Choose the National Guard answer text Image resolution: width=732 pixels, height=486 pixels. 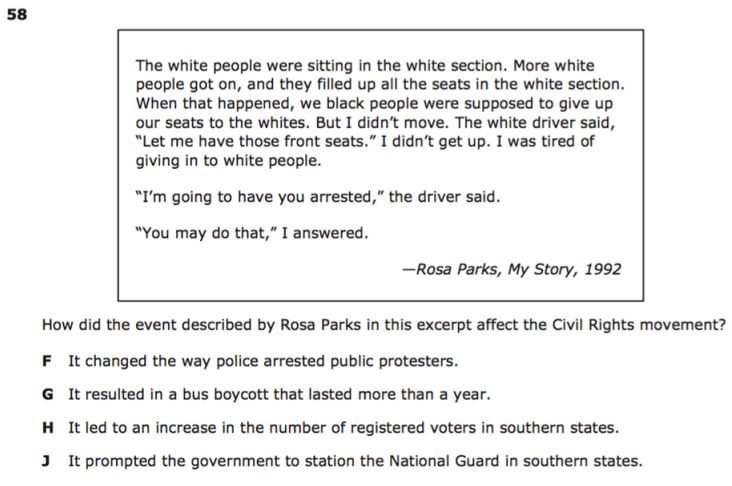pyautogui.click(x=355, y=462)
